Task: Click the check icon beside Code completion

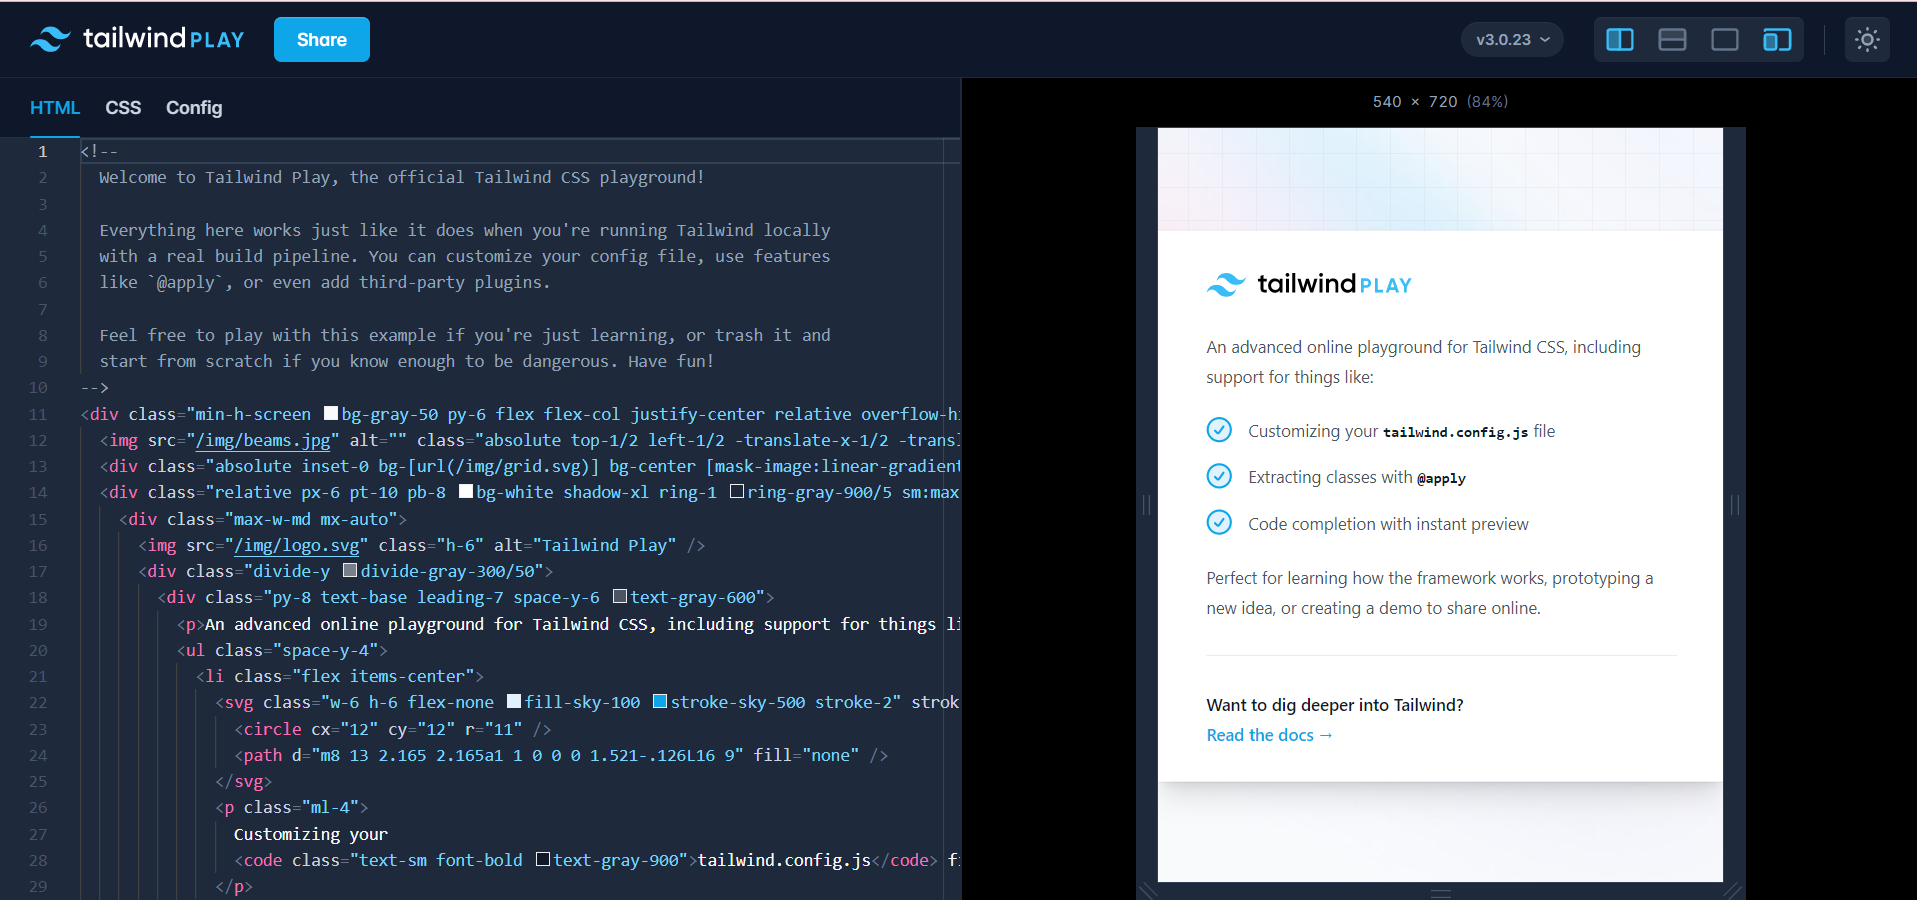Action: pos(1219,523)
